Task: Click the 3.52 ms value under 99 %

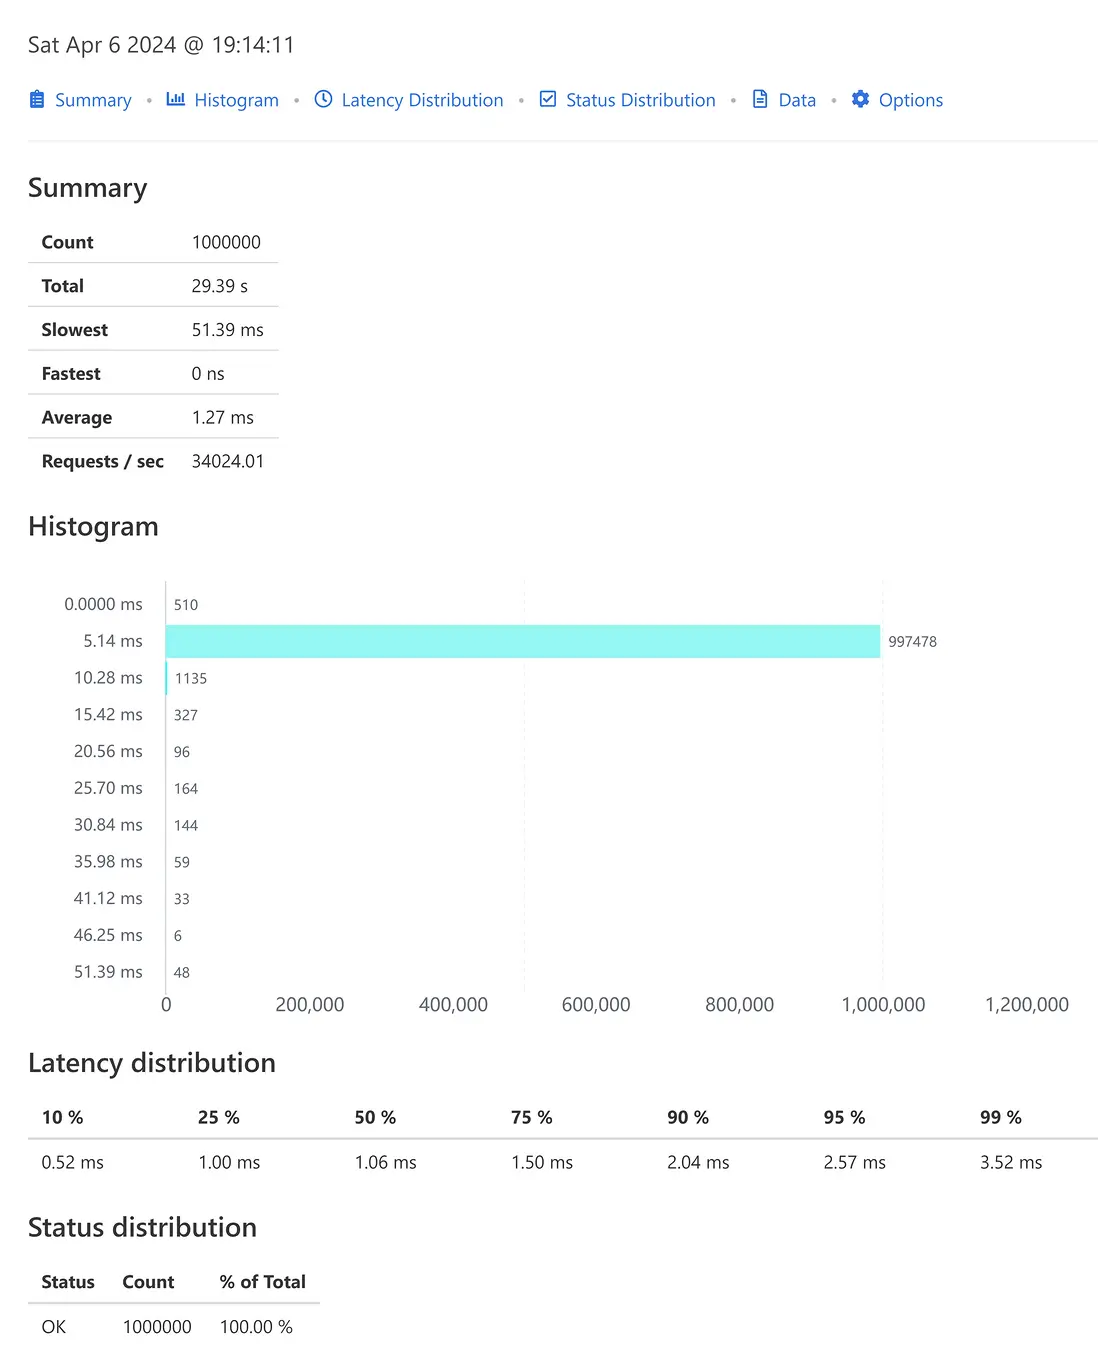Action: point(1010,1162)
